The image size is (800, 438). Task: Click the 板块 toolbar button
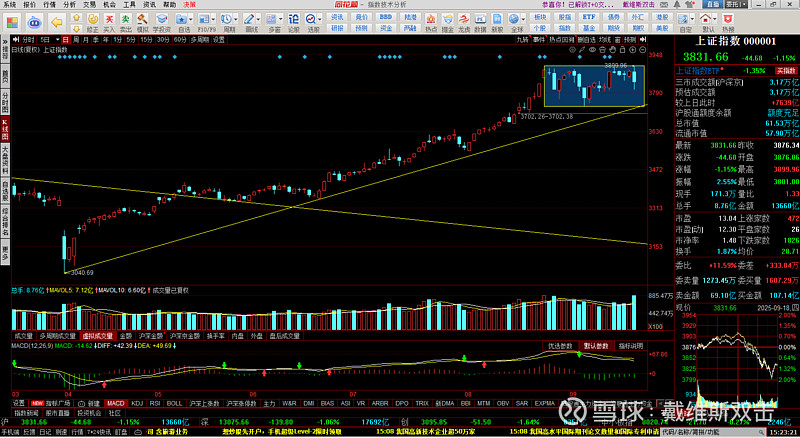click(x=540, y=17)
